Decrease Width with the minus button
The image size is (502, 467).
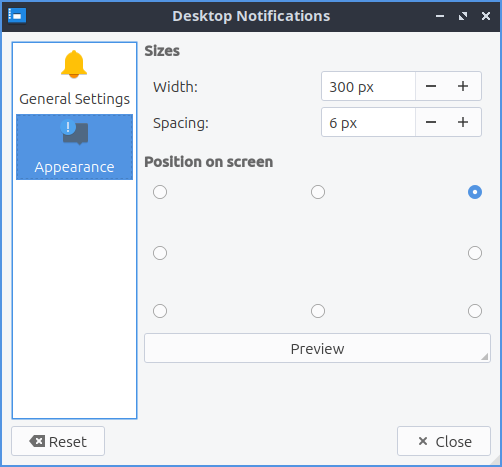pos(431,86)
